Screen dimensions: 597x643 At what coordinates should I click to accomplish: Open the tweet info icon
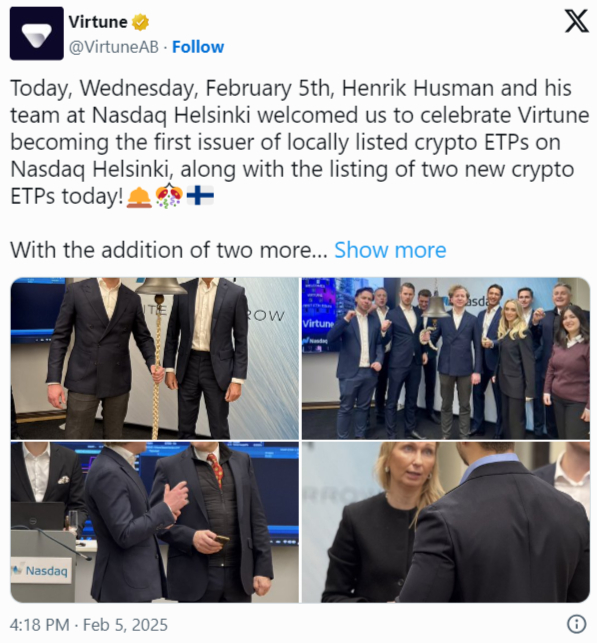click(x=576, y=625)
